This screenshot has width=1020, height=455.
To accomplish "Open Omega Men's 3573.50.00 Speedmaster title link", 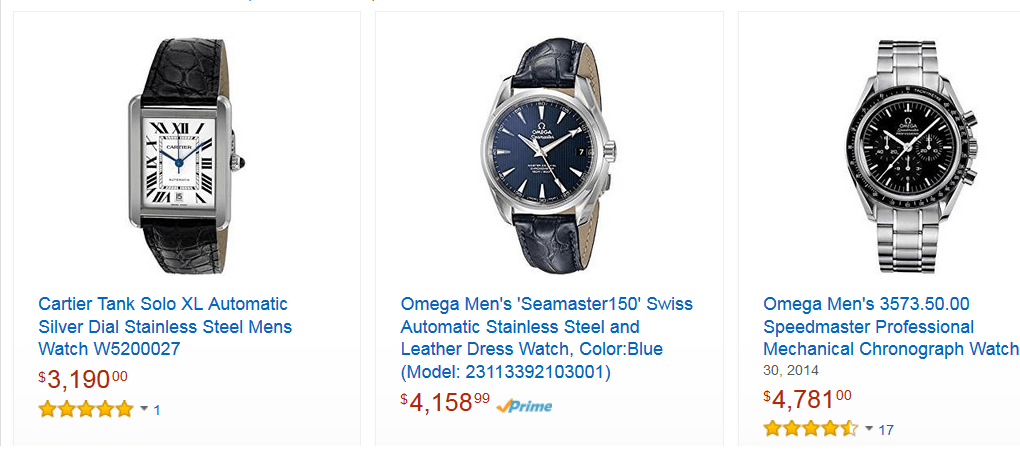I will coord(891,327).
